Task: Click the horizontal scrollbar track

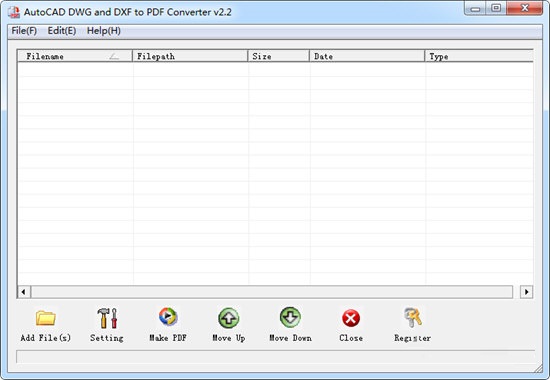Action: 272,292
